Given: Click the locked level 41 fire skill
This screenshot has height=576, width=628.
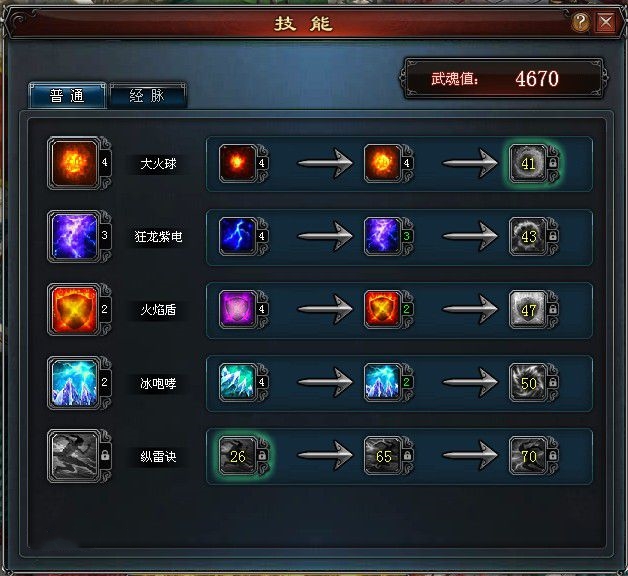Looking at the screenshot, I should coord(528,163).
